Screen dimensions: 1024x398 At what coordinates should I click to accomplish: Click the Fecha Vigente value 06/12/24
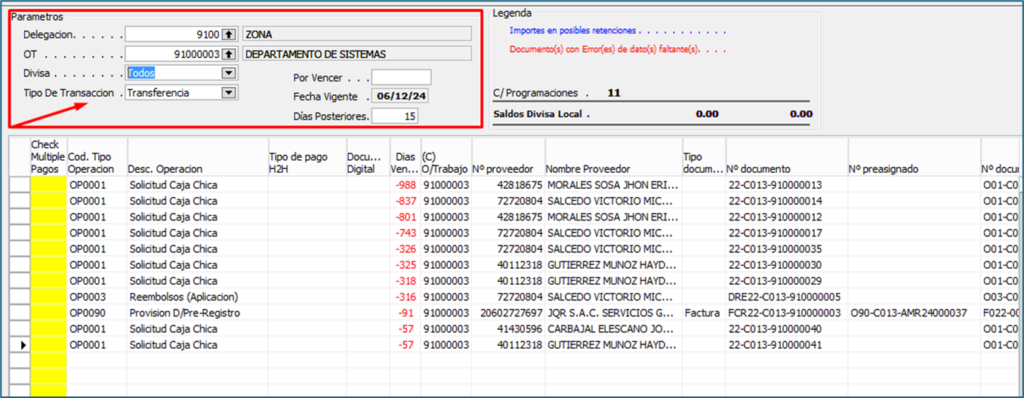pyautogui.click(x=401, y=97)
